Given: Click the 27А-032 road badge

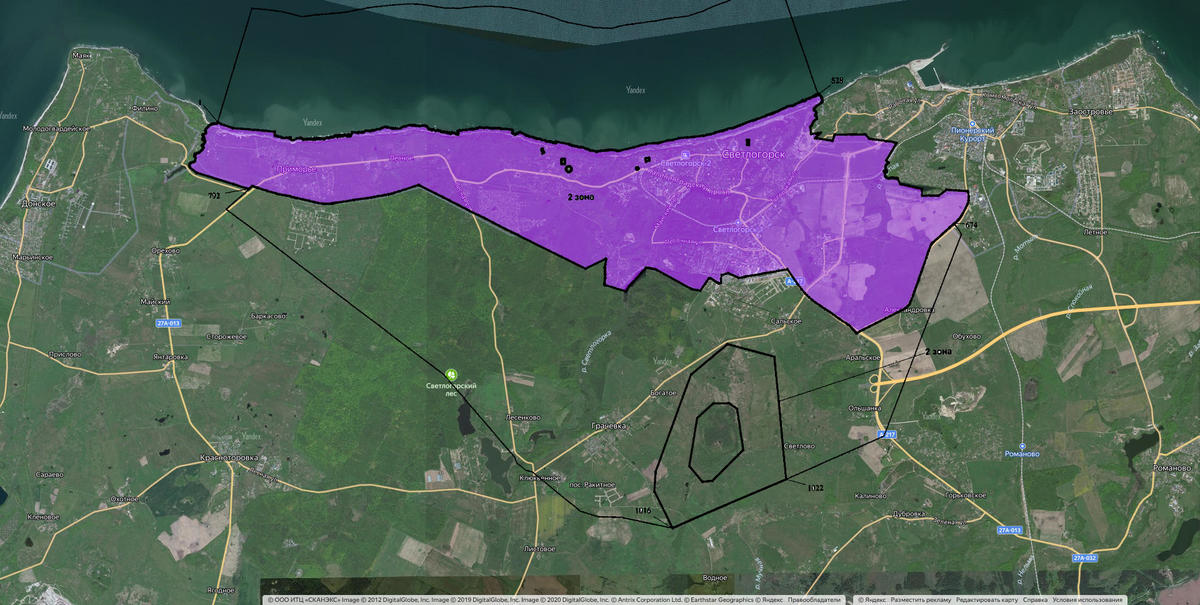Looking at the screenshot, I should coord(1084,558).
